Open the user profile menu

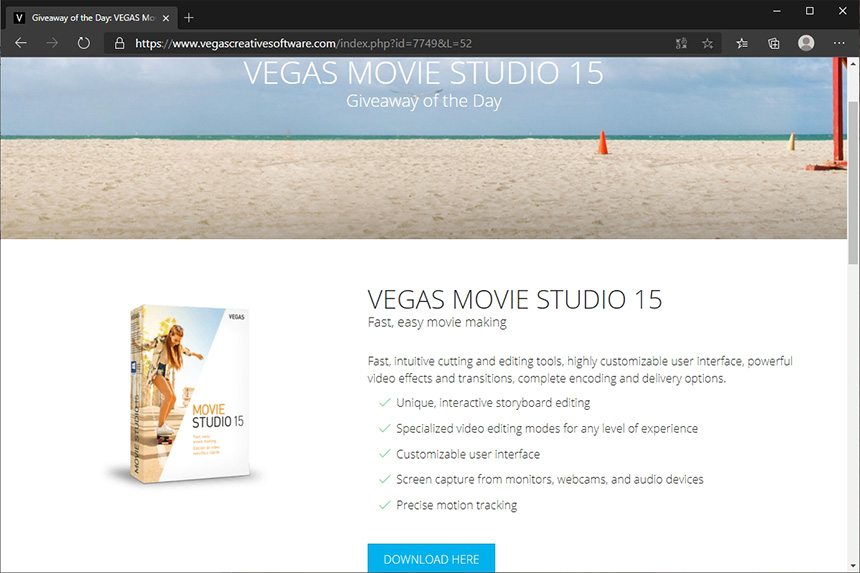click(806, 43)
